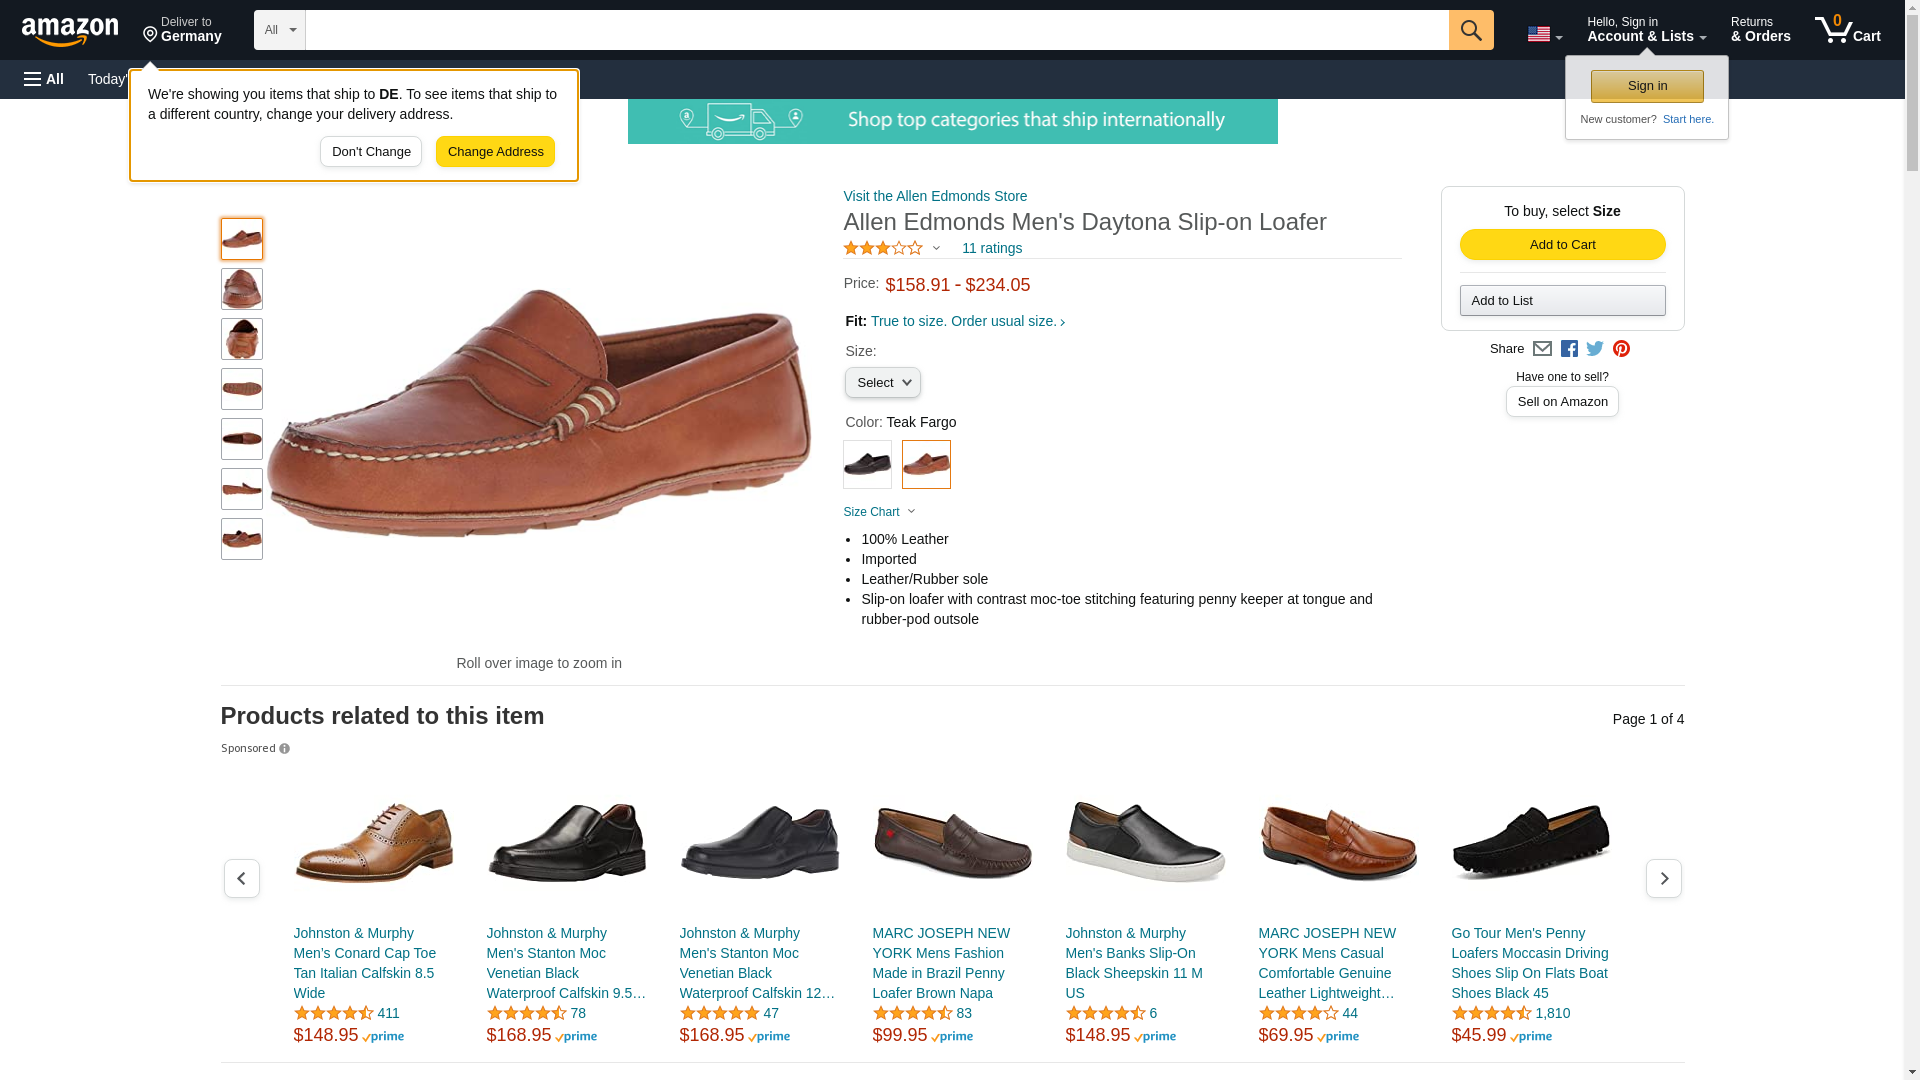Viewport: 1920px width, 1080px height.
Task: Go to next related products page
Action: pos(1663,878)
